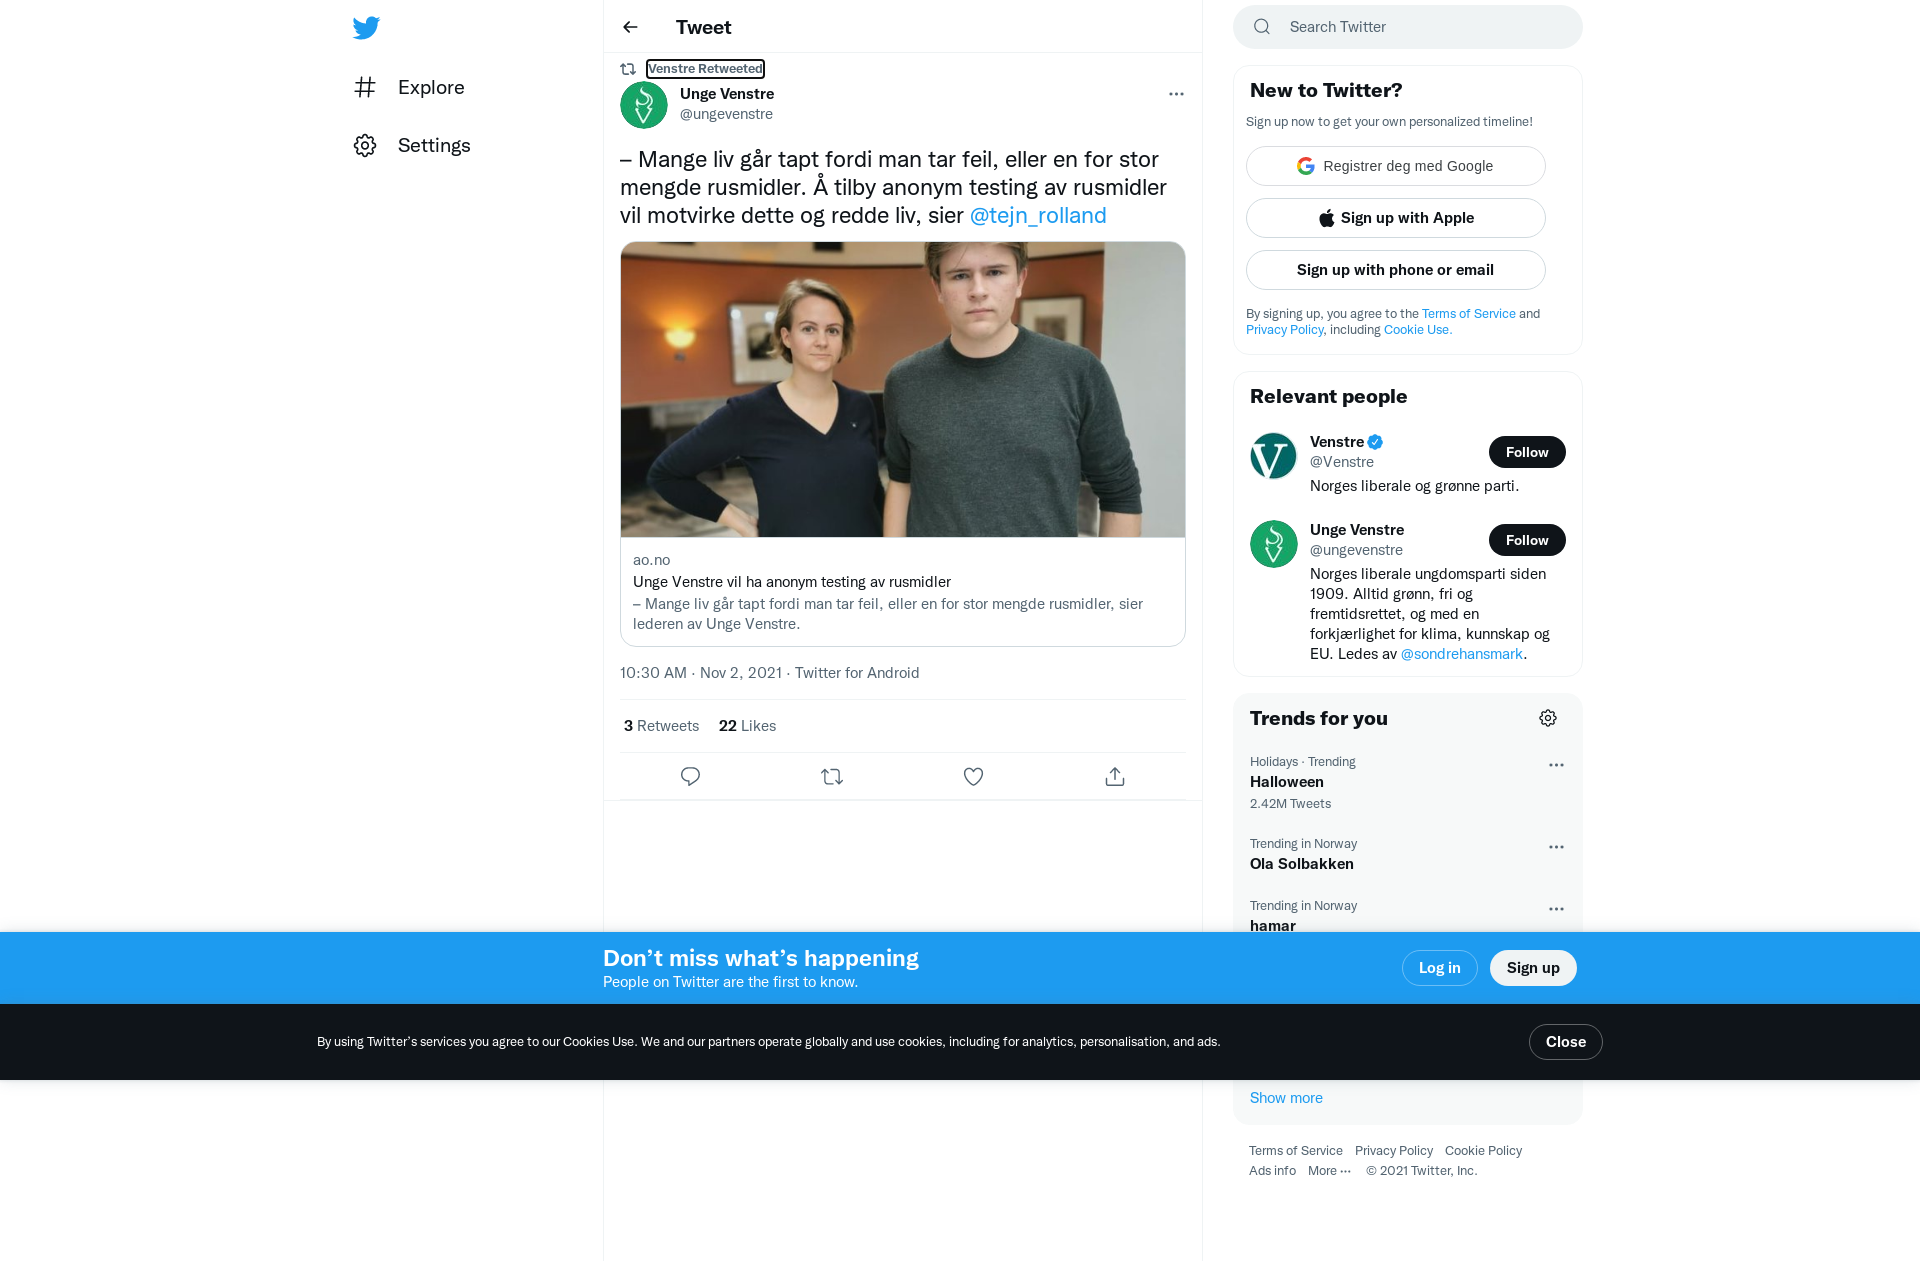The image size is (1920, 1261).
Task: Open the Terms of Service link in signup text
Action: [1469, 314]
